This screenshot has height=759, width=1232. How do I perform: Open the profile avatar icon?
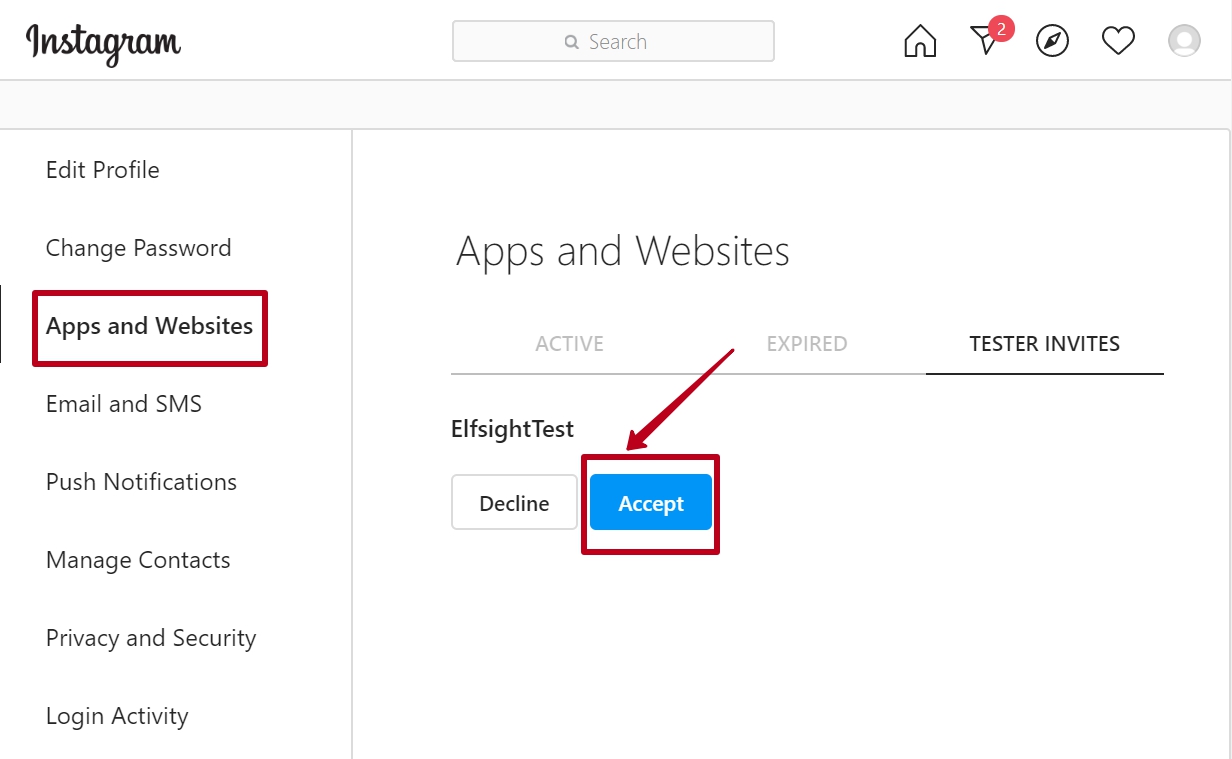1184,41
